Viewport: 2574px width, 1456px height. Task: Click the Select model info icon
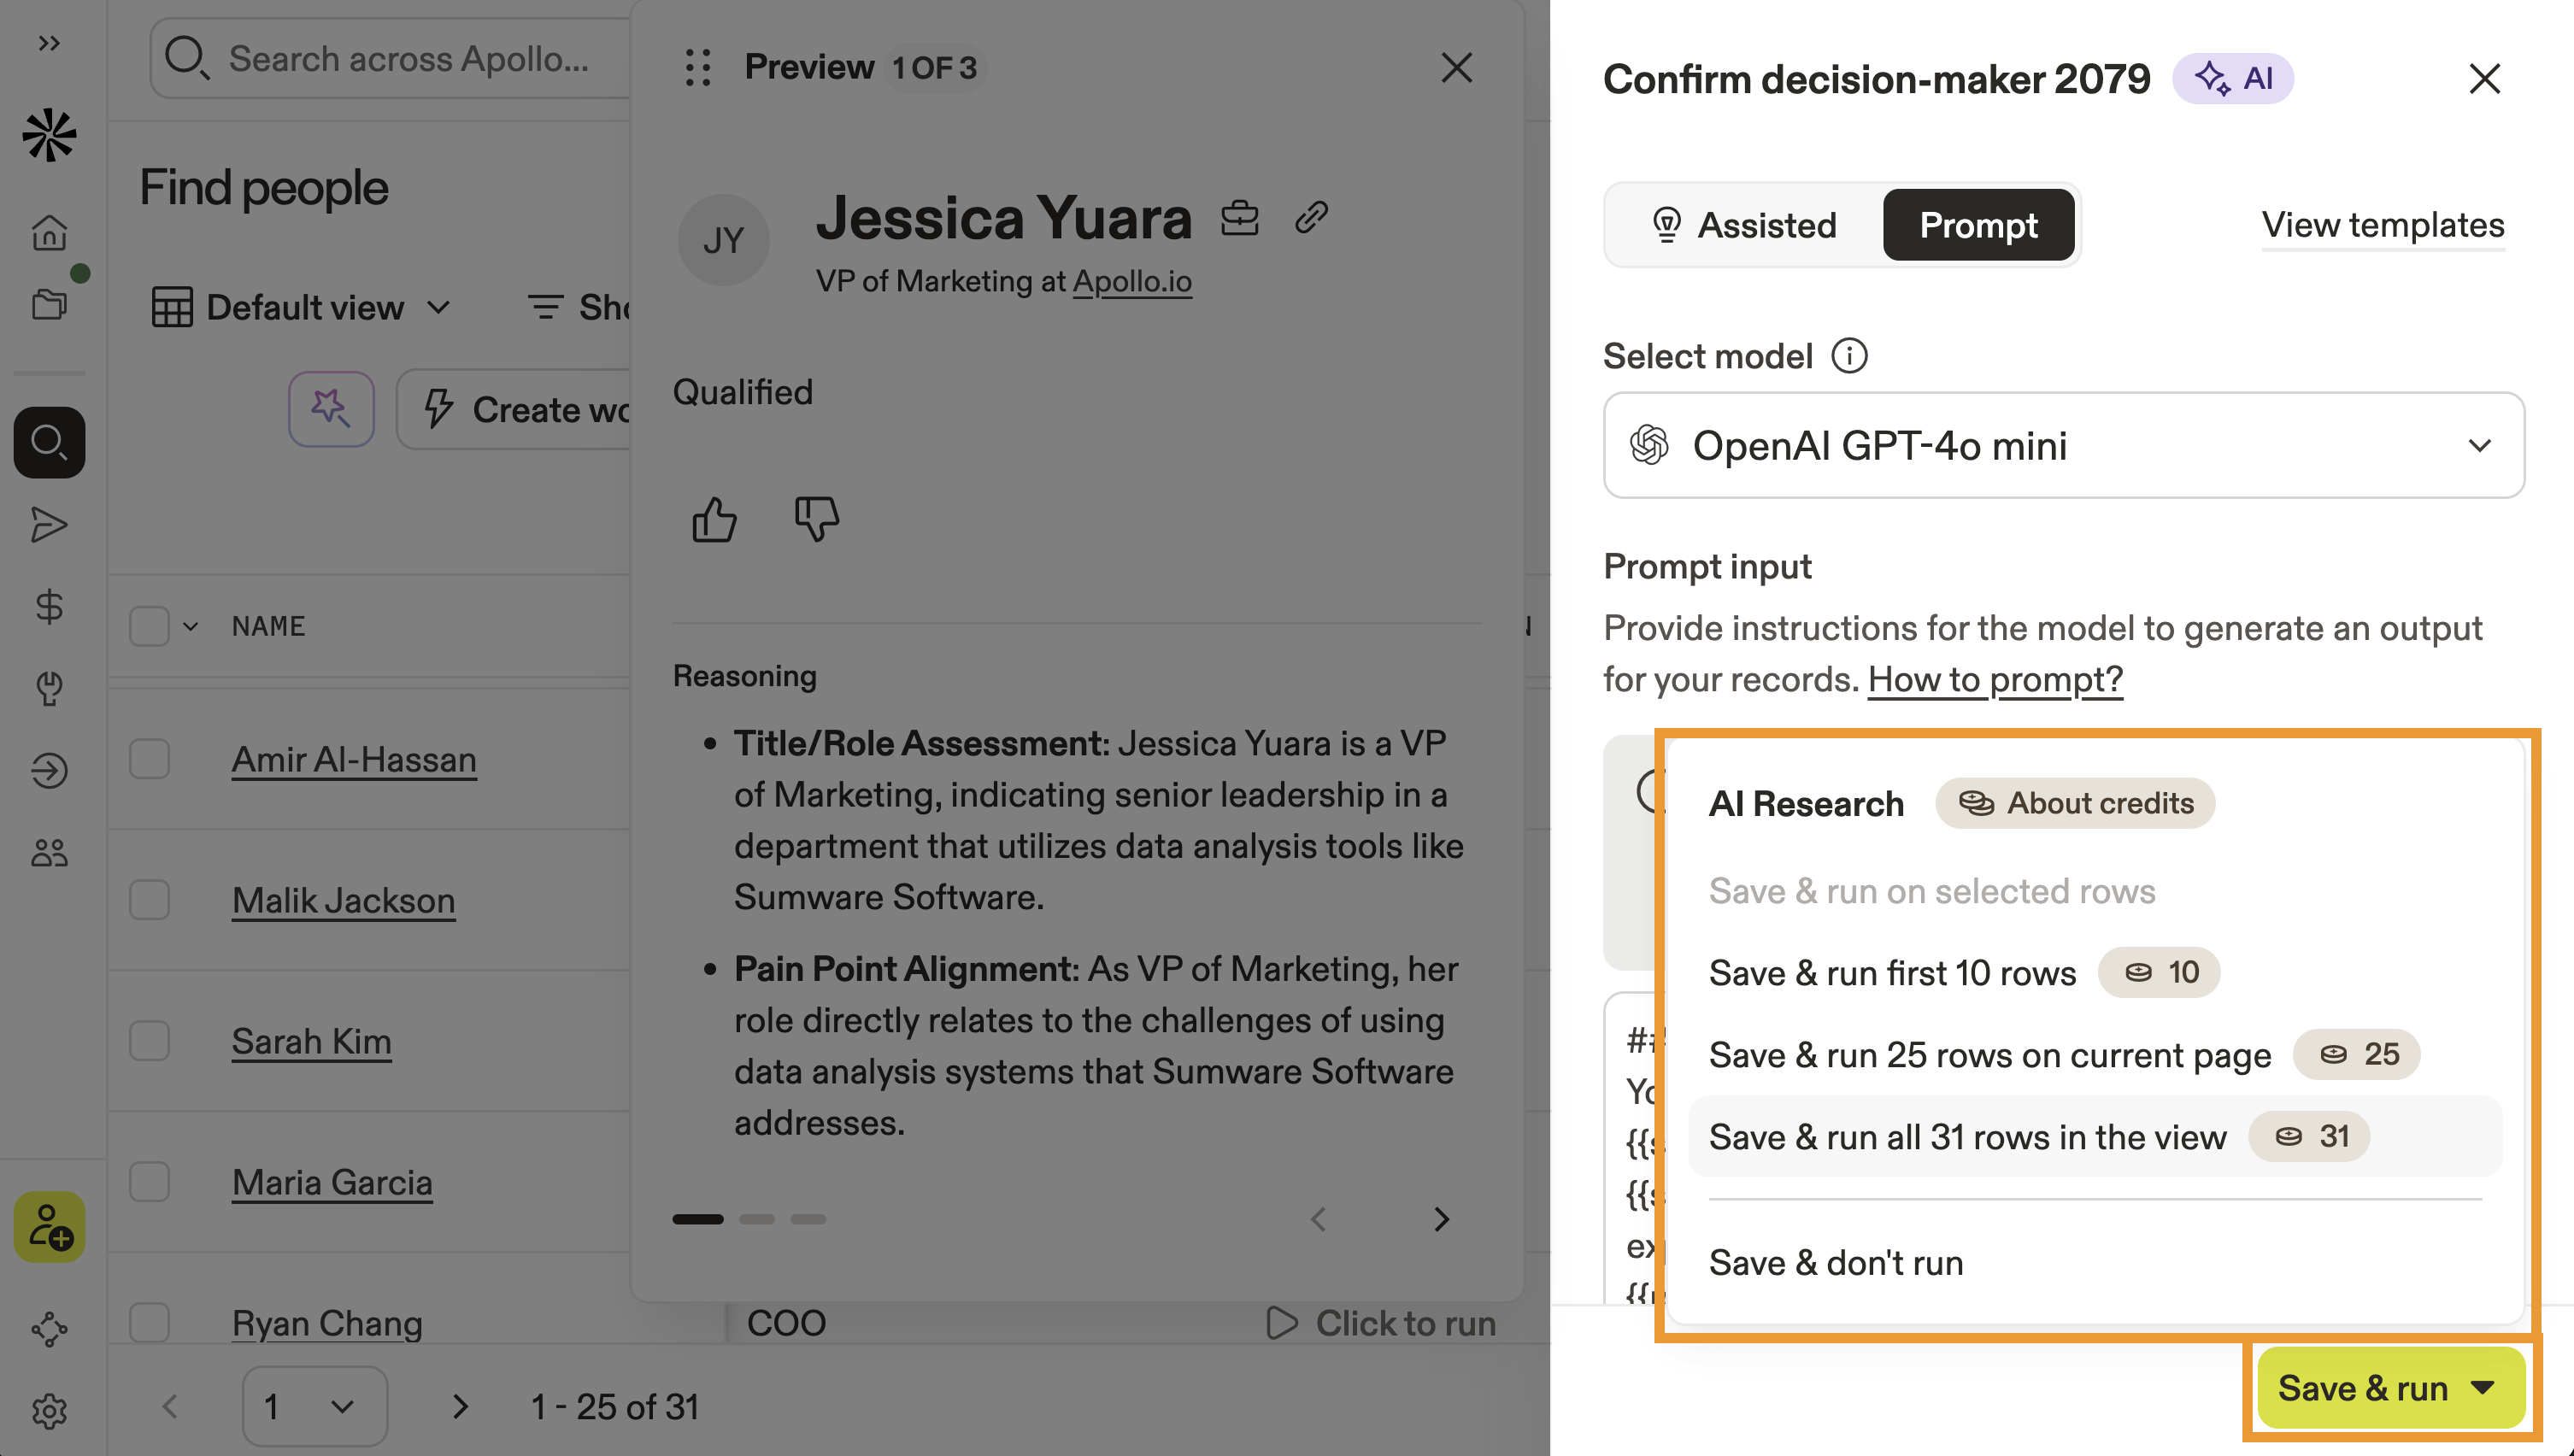[1849, 356]
